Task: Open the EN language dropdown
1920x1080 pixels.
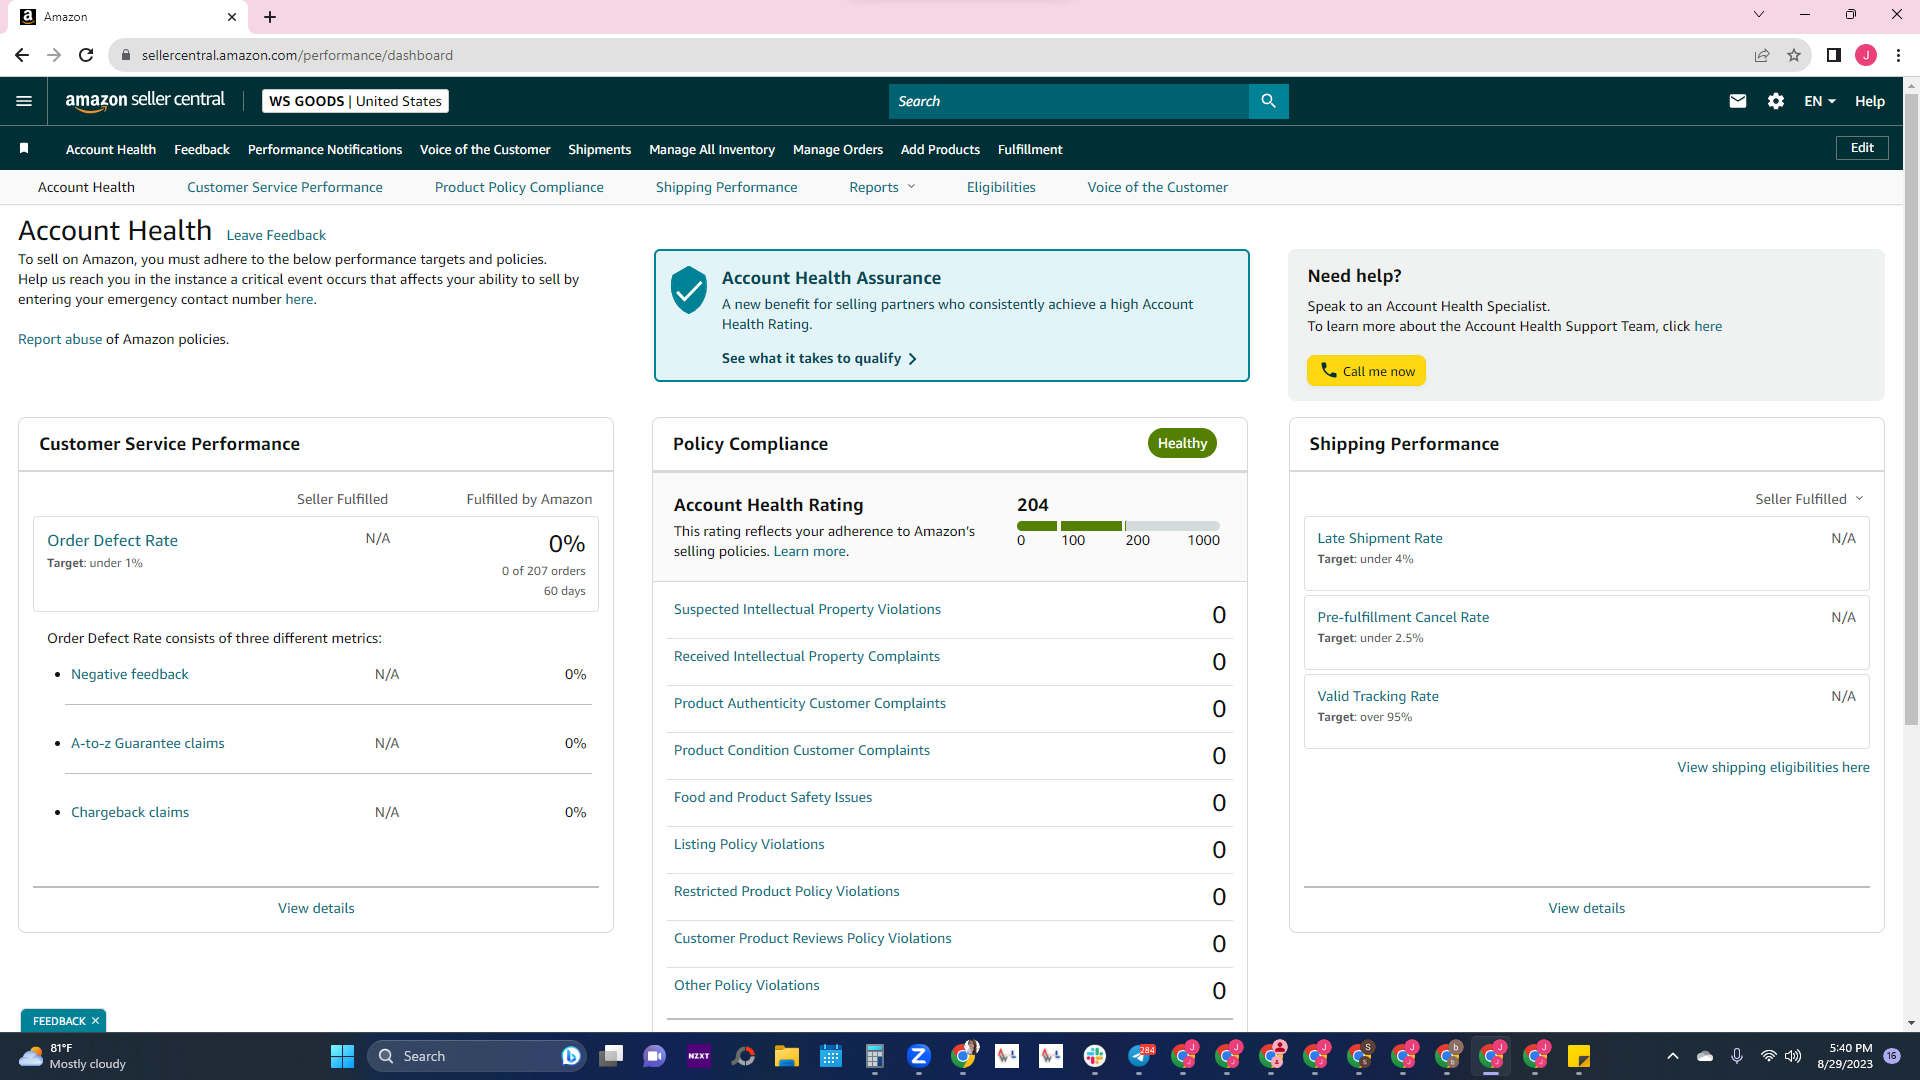Action: (x=1819, y=101)
